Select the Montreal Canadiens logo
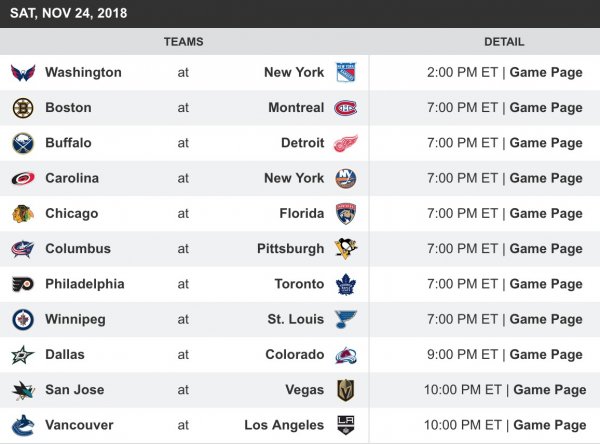 [x=346, y=108]
